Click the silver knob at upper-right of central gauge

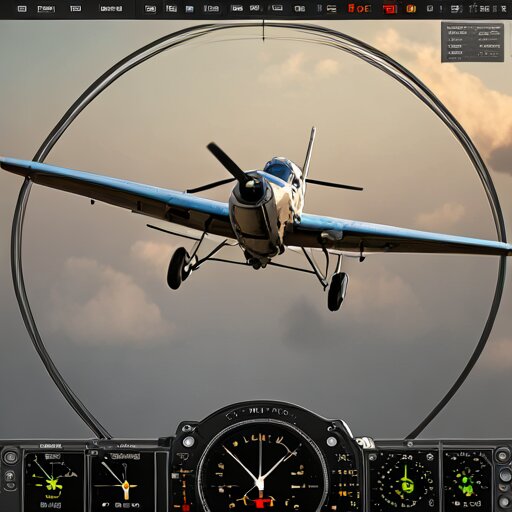coord(332,441)
